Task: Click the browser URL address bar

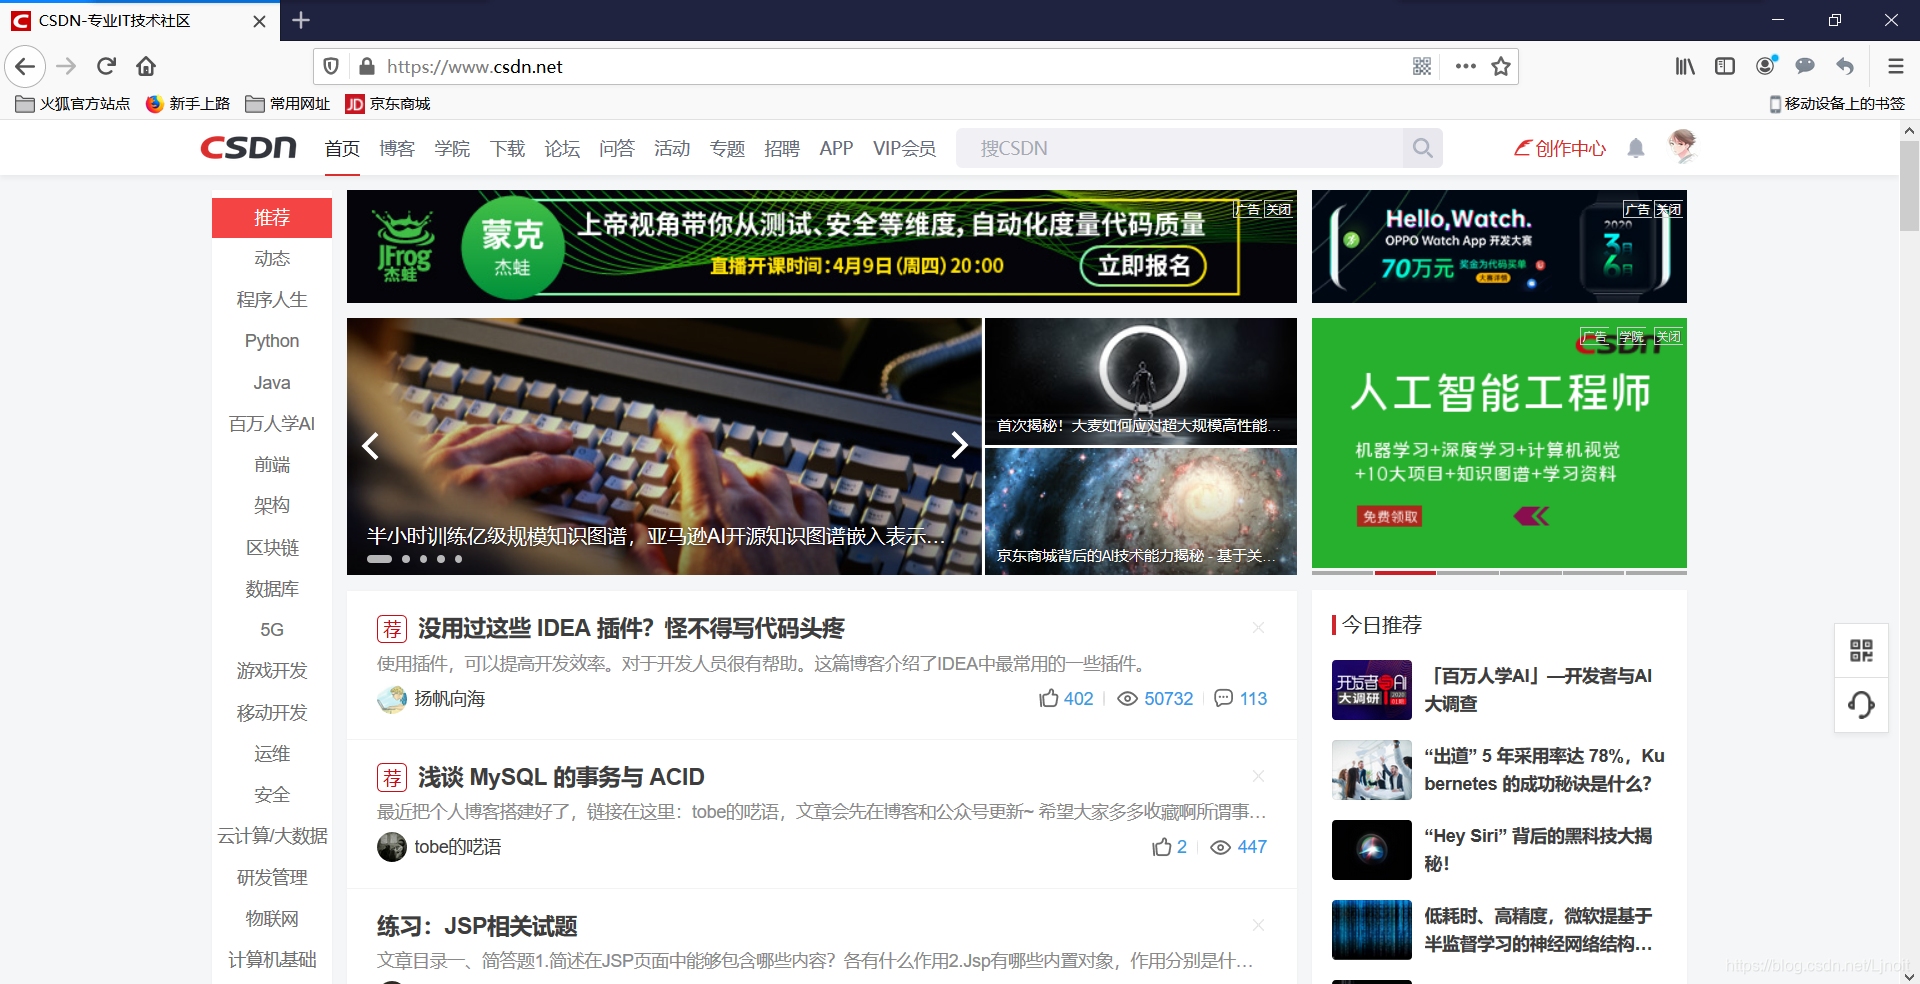Action: tap(890, 66)
